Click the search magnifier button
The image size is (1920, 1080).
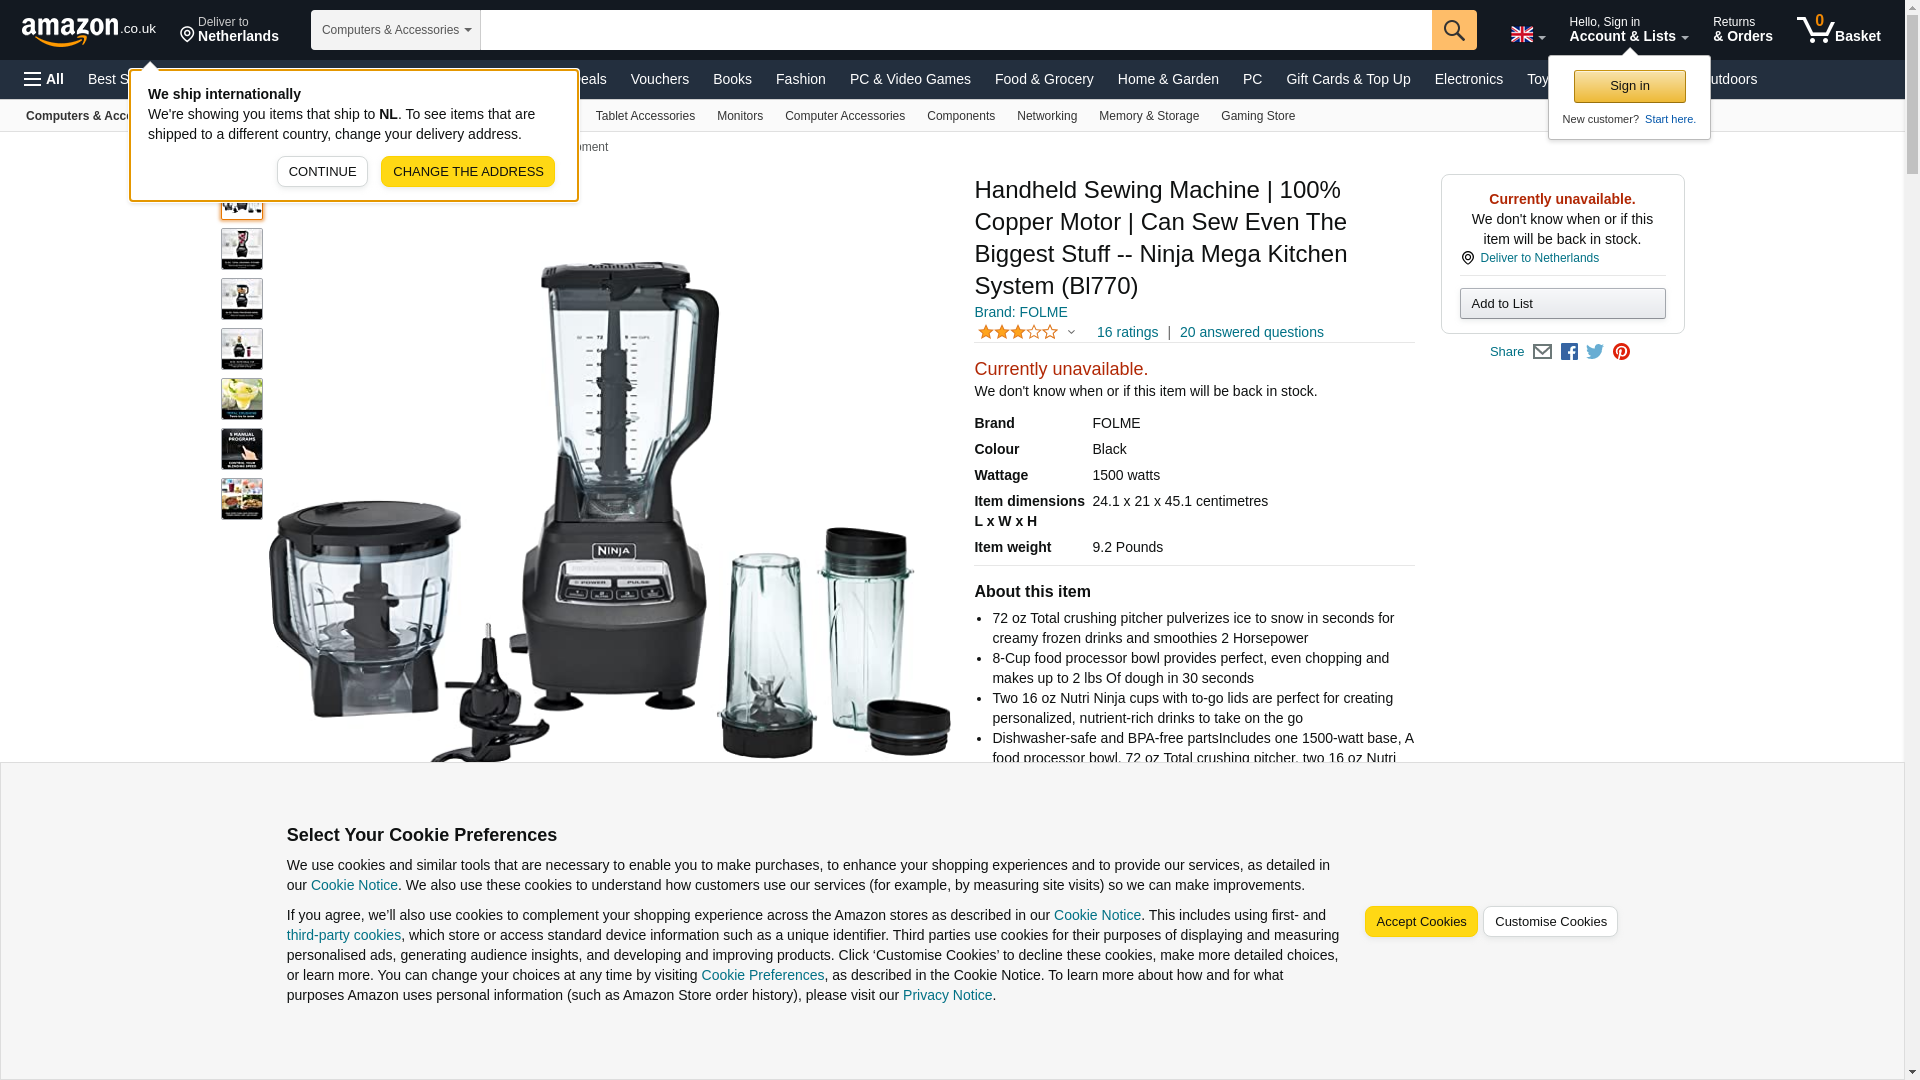1454,30
